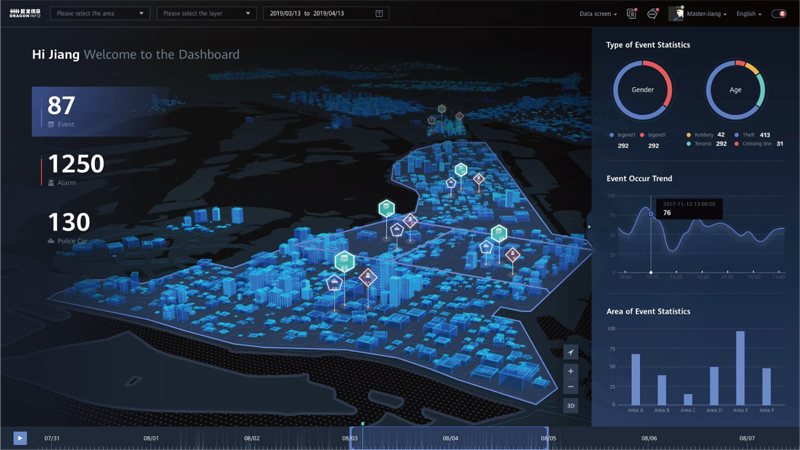
Task: Click the Master-Jiang avatar picture
Action: (677, 14)
